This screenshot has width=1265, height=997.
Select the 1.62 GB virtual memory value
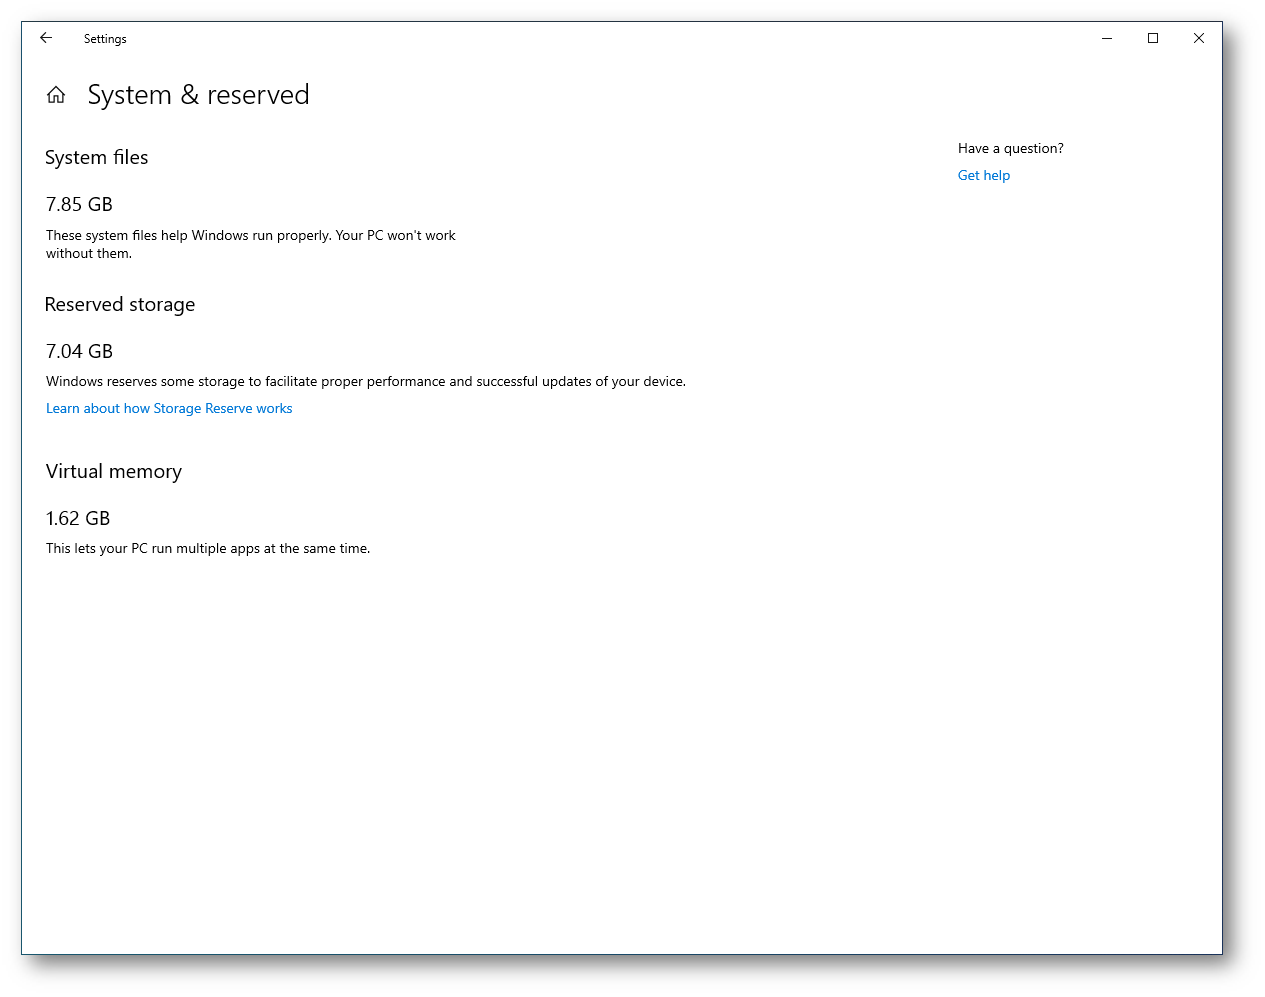click(78, 518)
